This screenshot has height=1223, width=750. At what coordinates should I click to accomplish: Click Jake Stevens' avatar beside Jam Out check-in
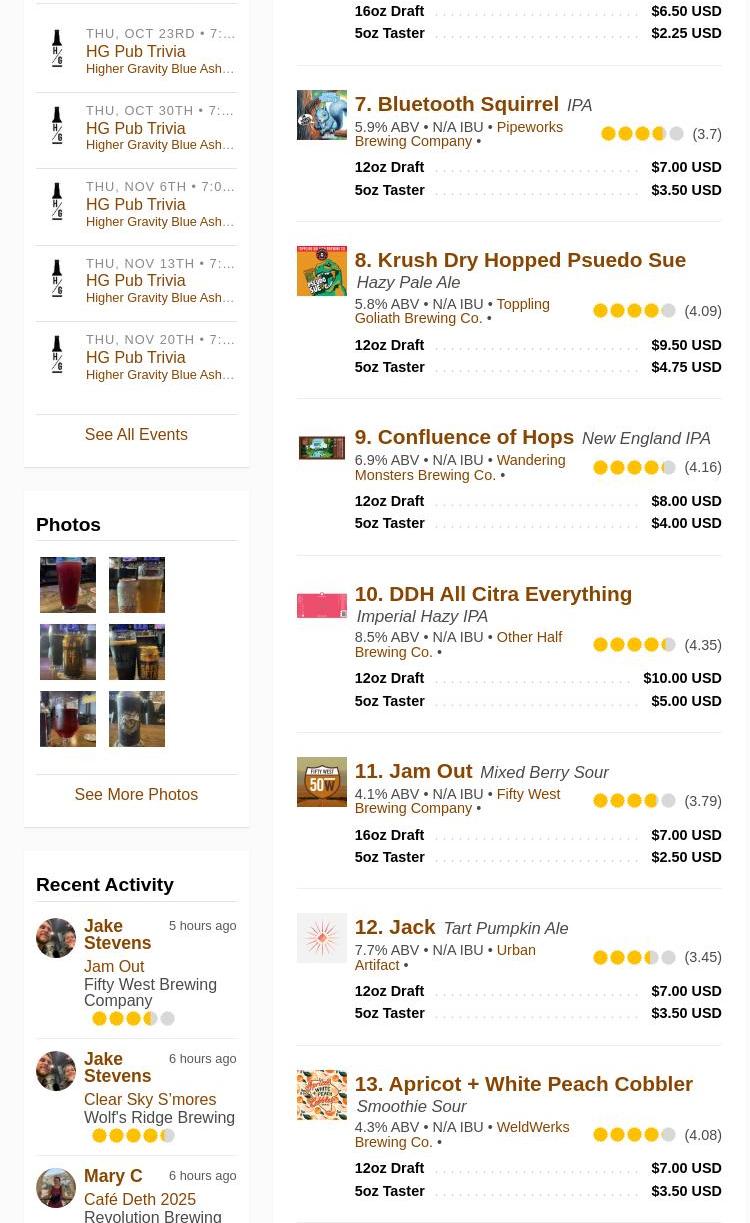[x=56, y=938]
